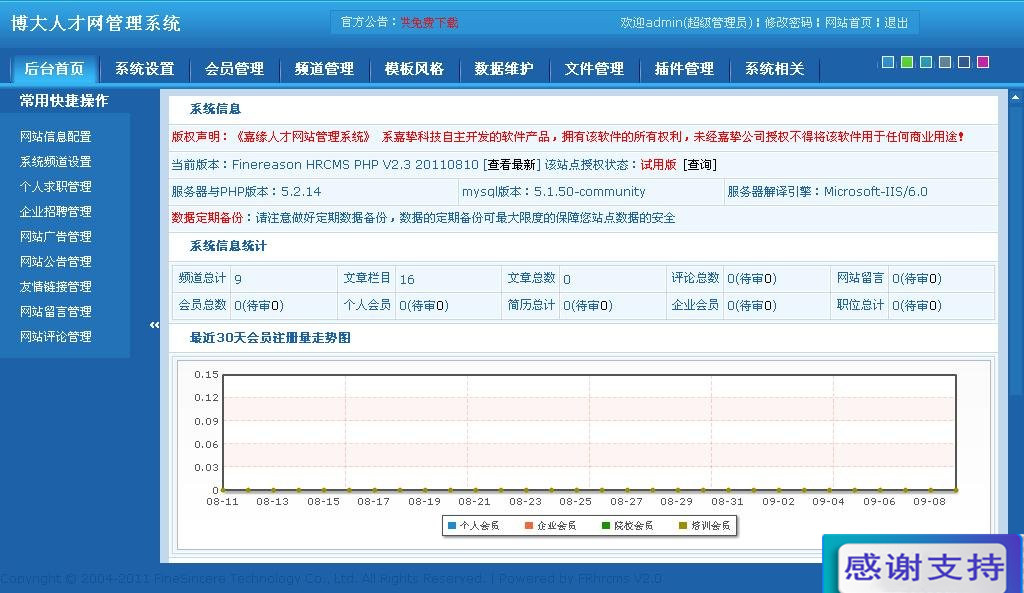
Task: Click the 频道总计 value 9
Action: pyautogui.click(x=238, y=279)
